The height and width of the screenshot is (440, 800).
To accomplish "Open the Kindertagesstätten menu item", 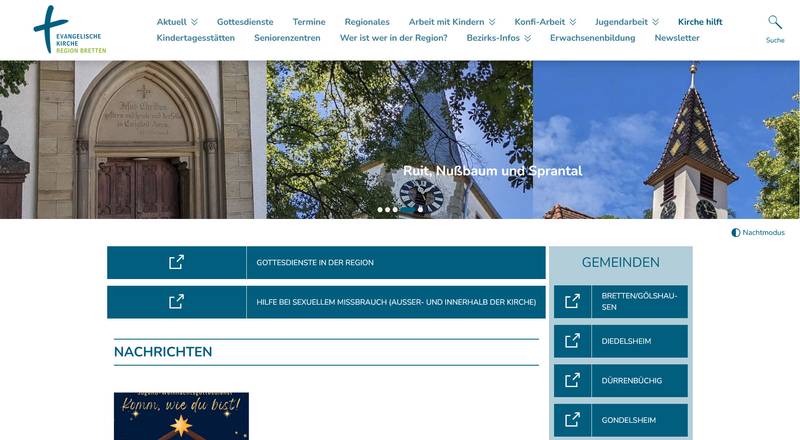I will 196,38.
